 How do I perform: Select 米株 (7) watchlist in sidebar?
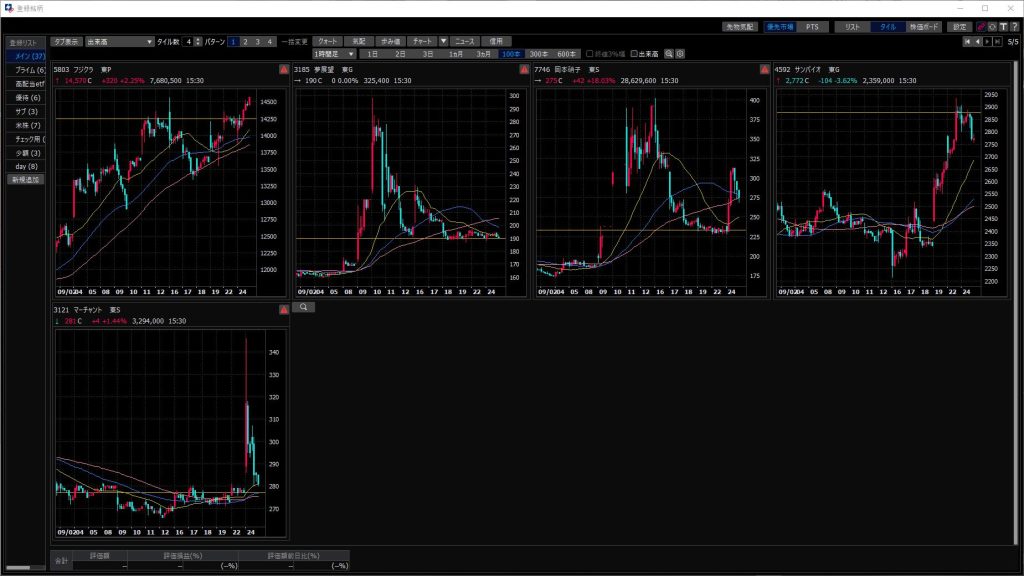click(x=28, y=125)
